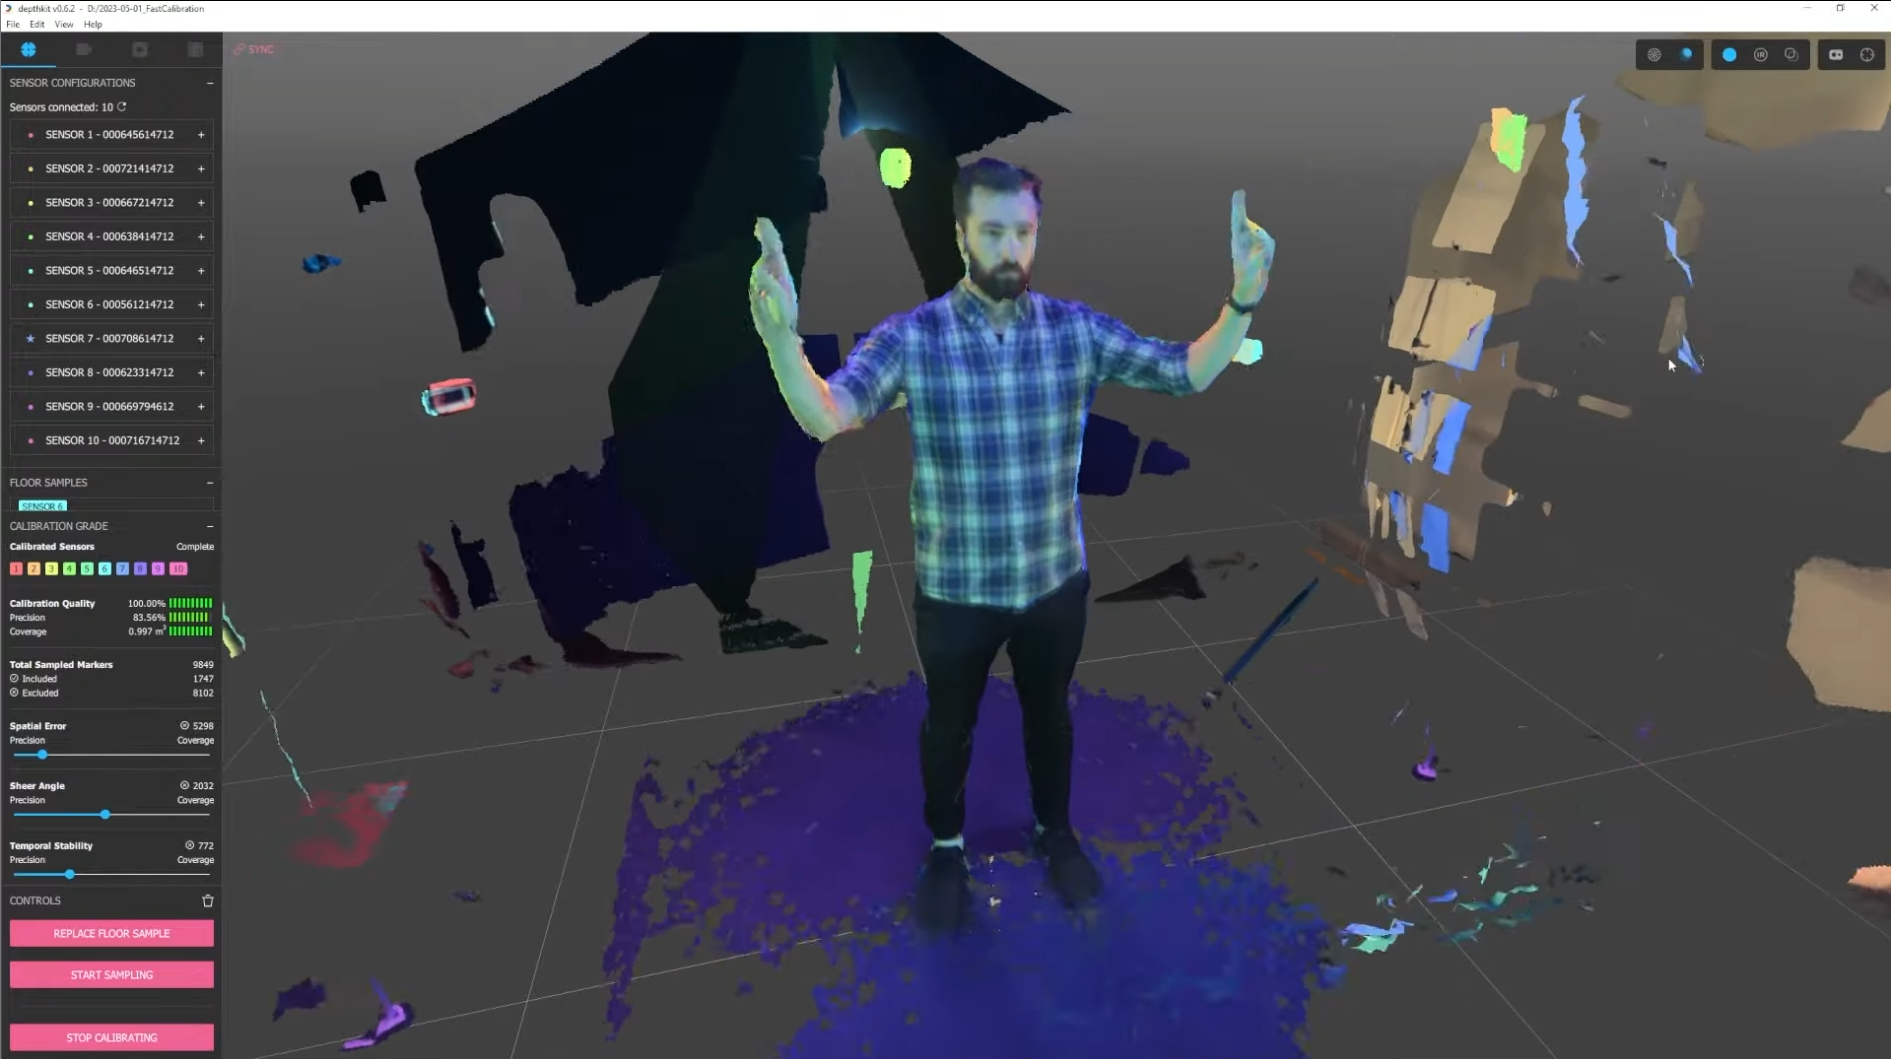Collapse the Sensor Configurations section
The height and width of the screenshot is (1059, 1891).
tap(210, 83)
